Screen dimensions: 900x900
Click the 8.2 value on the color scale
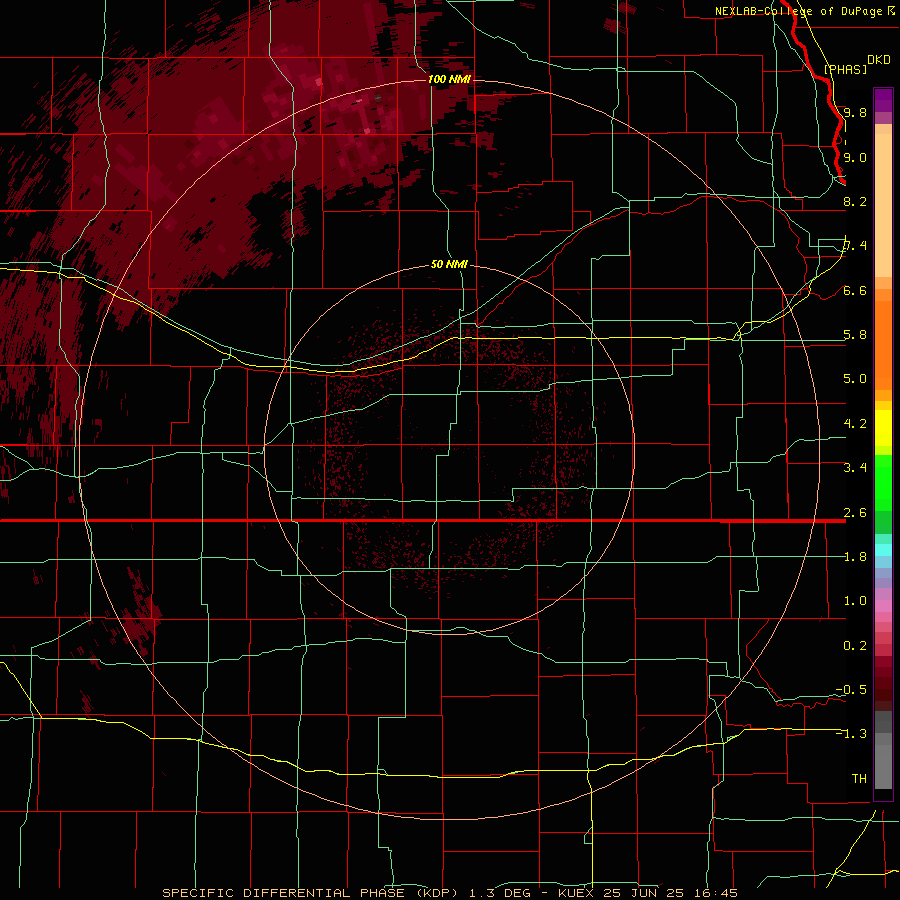tap(855, 201)
